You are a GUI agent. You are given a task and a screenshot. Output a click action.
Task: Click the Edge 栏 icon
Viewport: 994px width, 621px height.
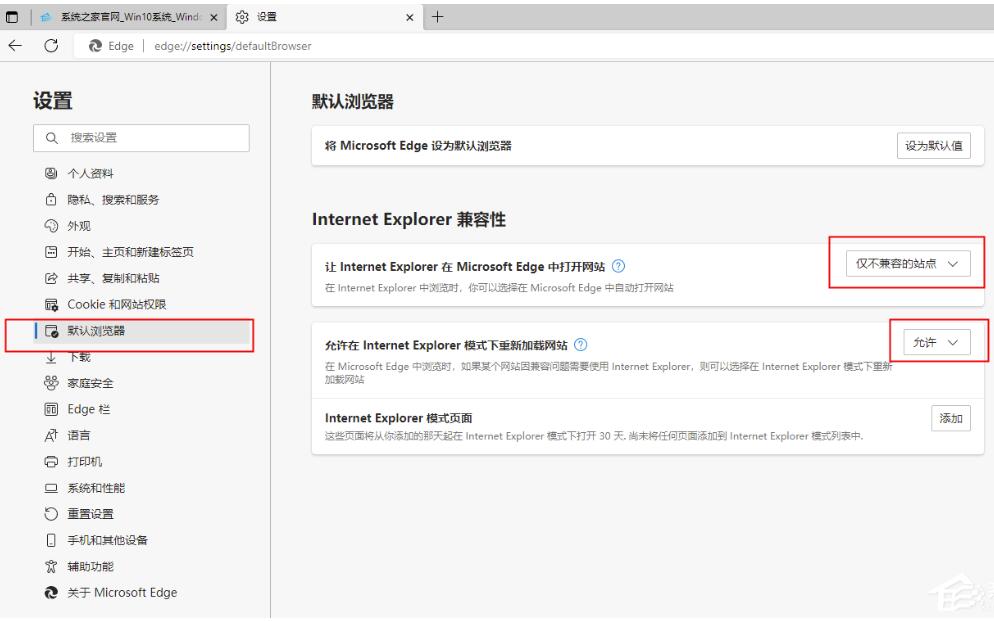pyautogui.click(x=51, y=409)
